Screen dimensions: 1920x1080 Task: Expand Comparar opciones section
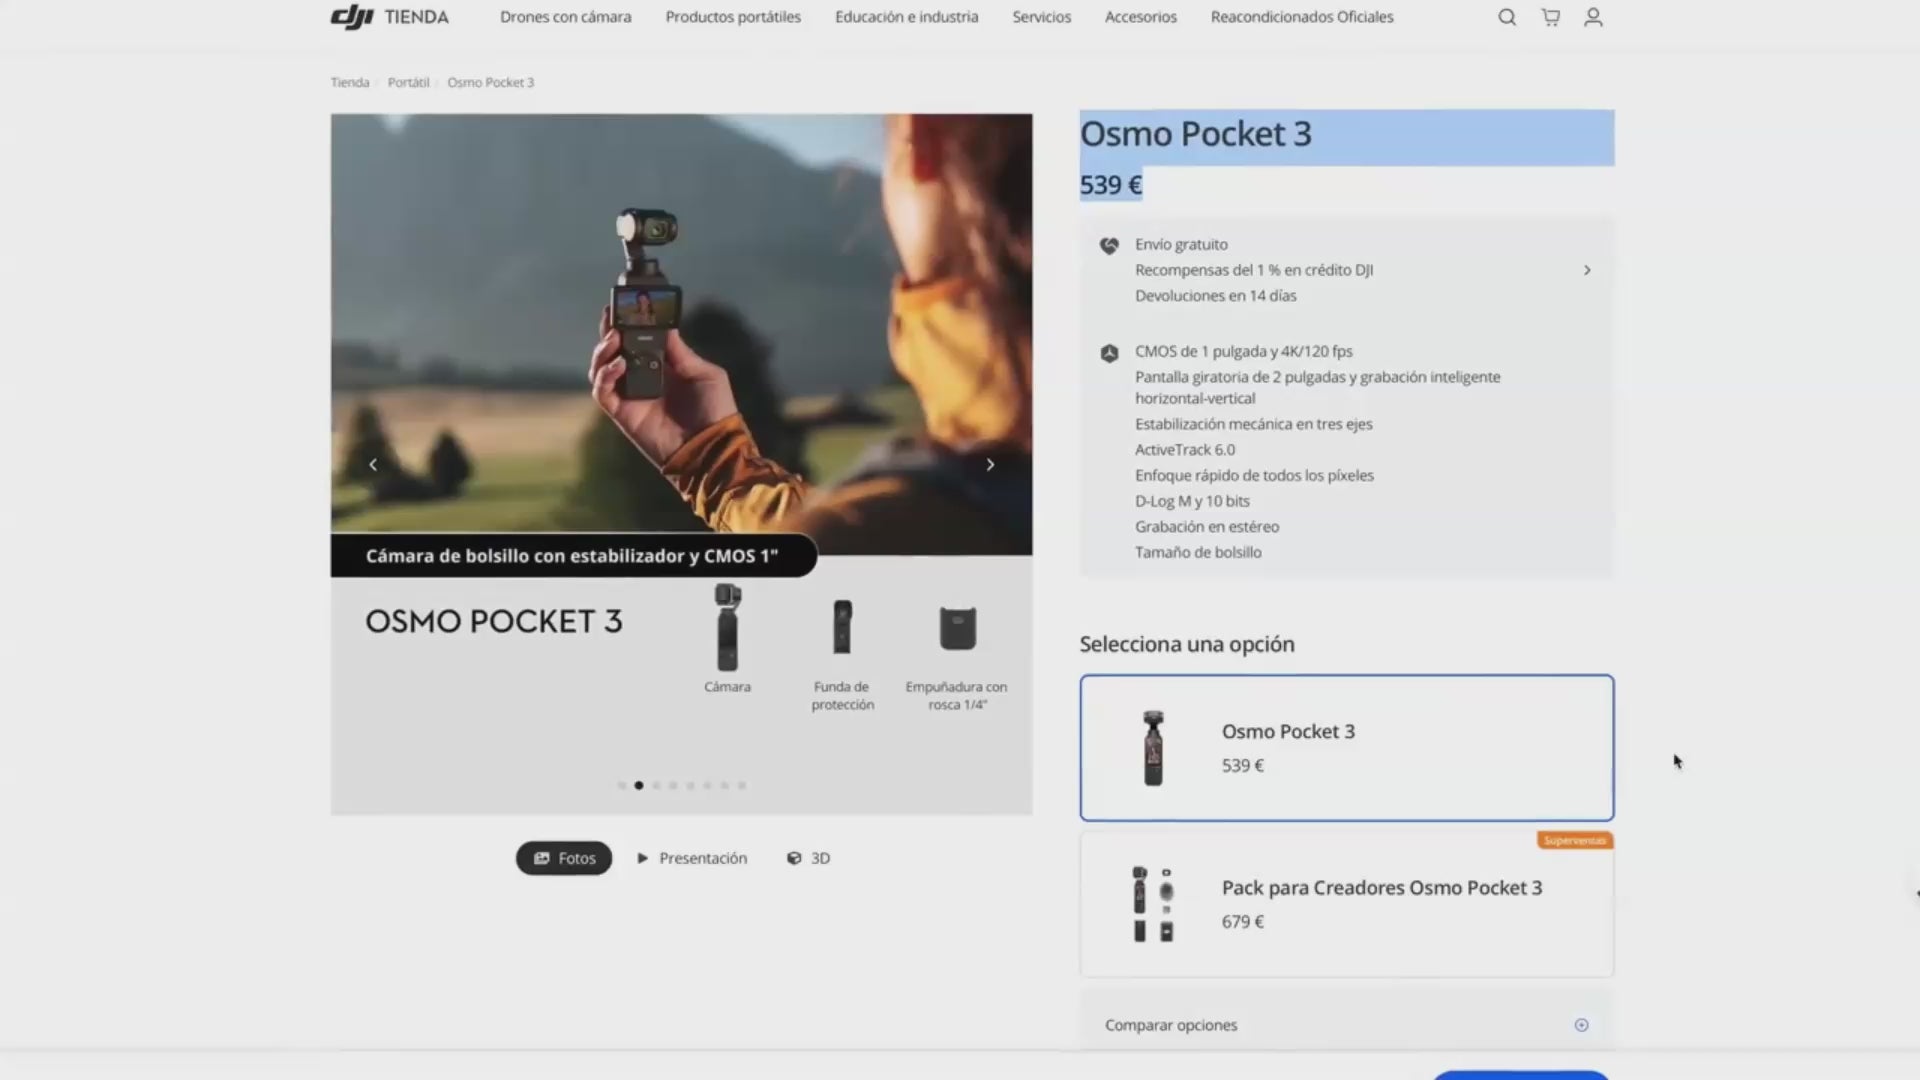coord(1346,1025)
